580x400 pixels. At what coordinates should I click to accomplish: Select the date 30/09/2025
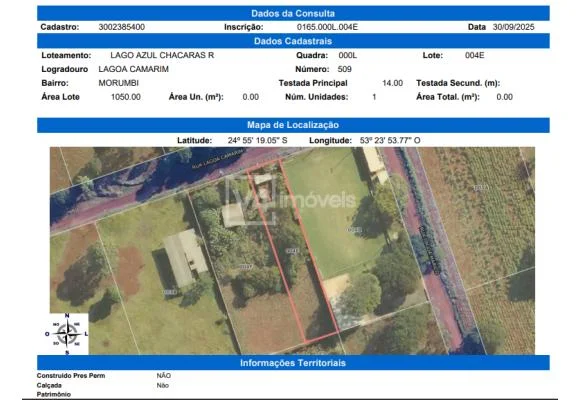point(513,27)
